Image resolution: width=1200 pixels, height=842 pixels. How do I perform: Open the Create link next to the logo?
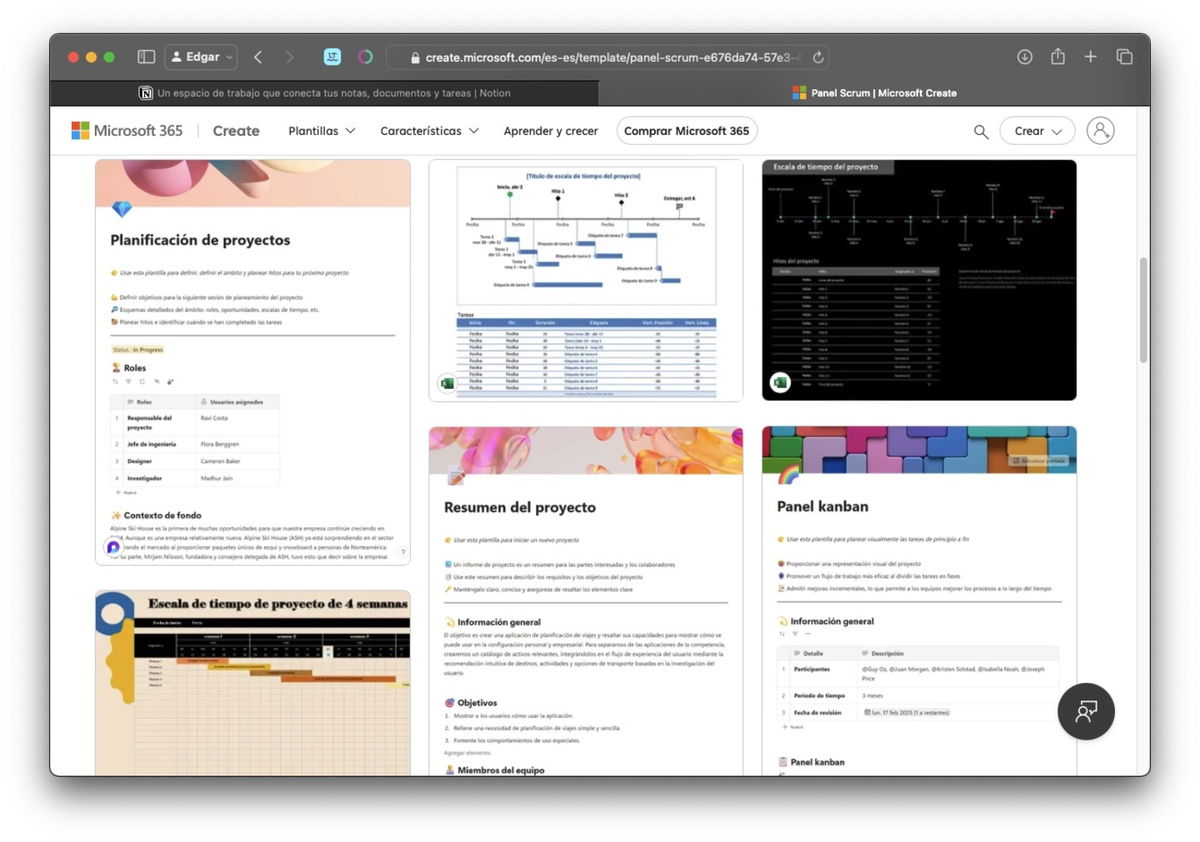tap(236, 130)
